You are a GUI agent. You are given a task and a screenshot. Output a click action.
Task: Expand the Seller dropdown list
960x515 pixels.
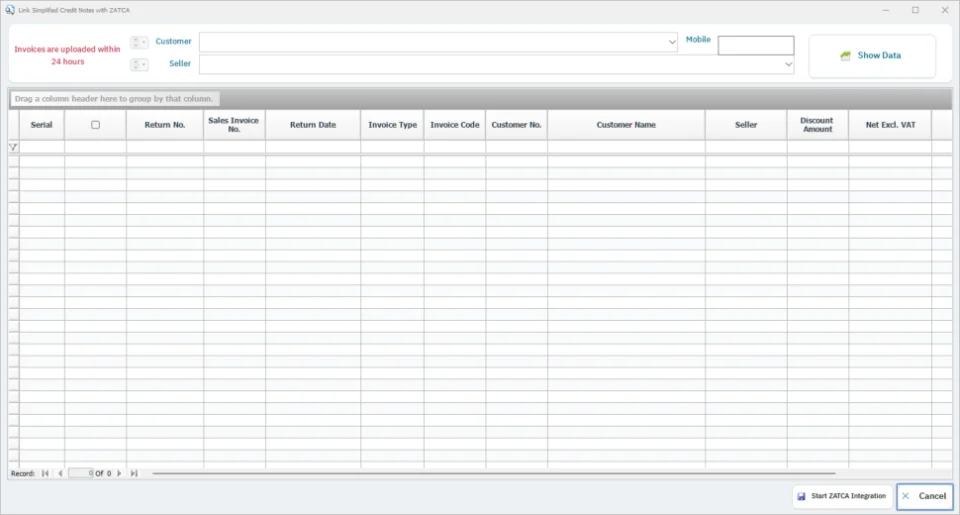tap(788, 64)
